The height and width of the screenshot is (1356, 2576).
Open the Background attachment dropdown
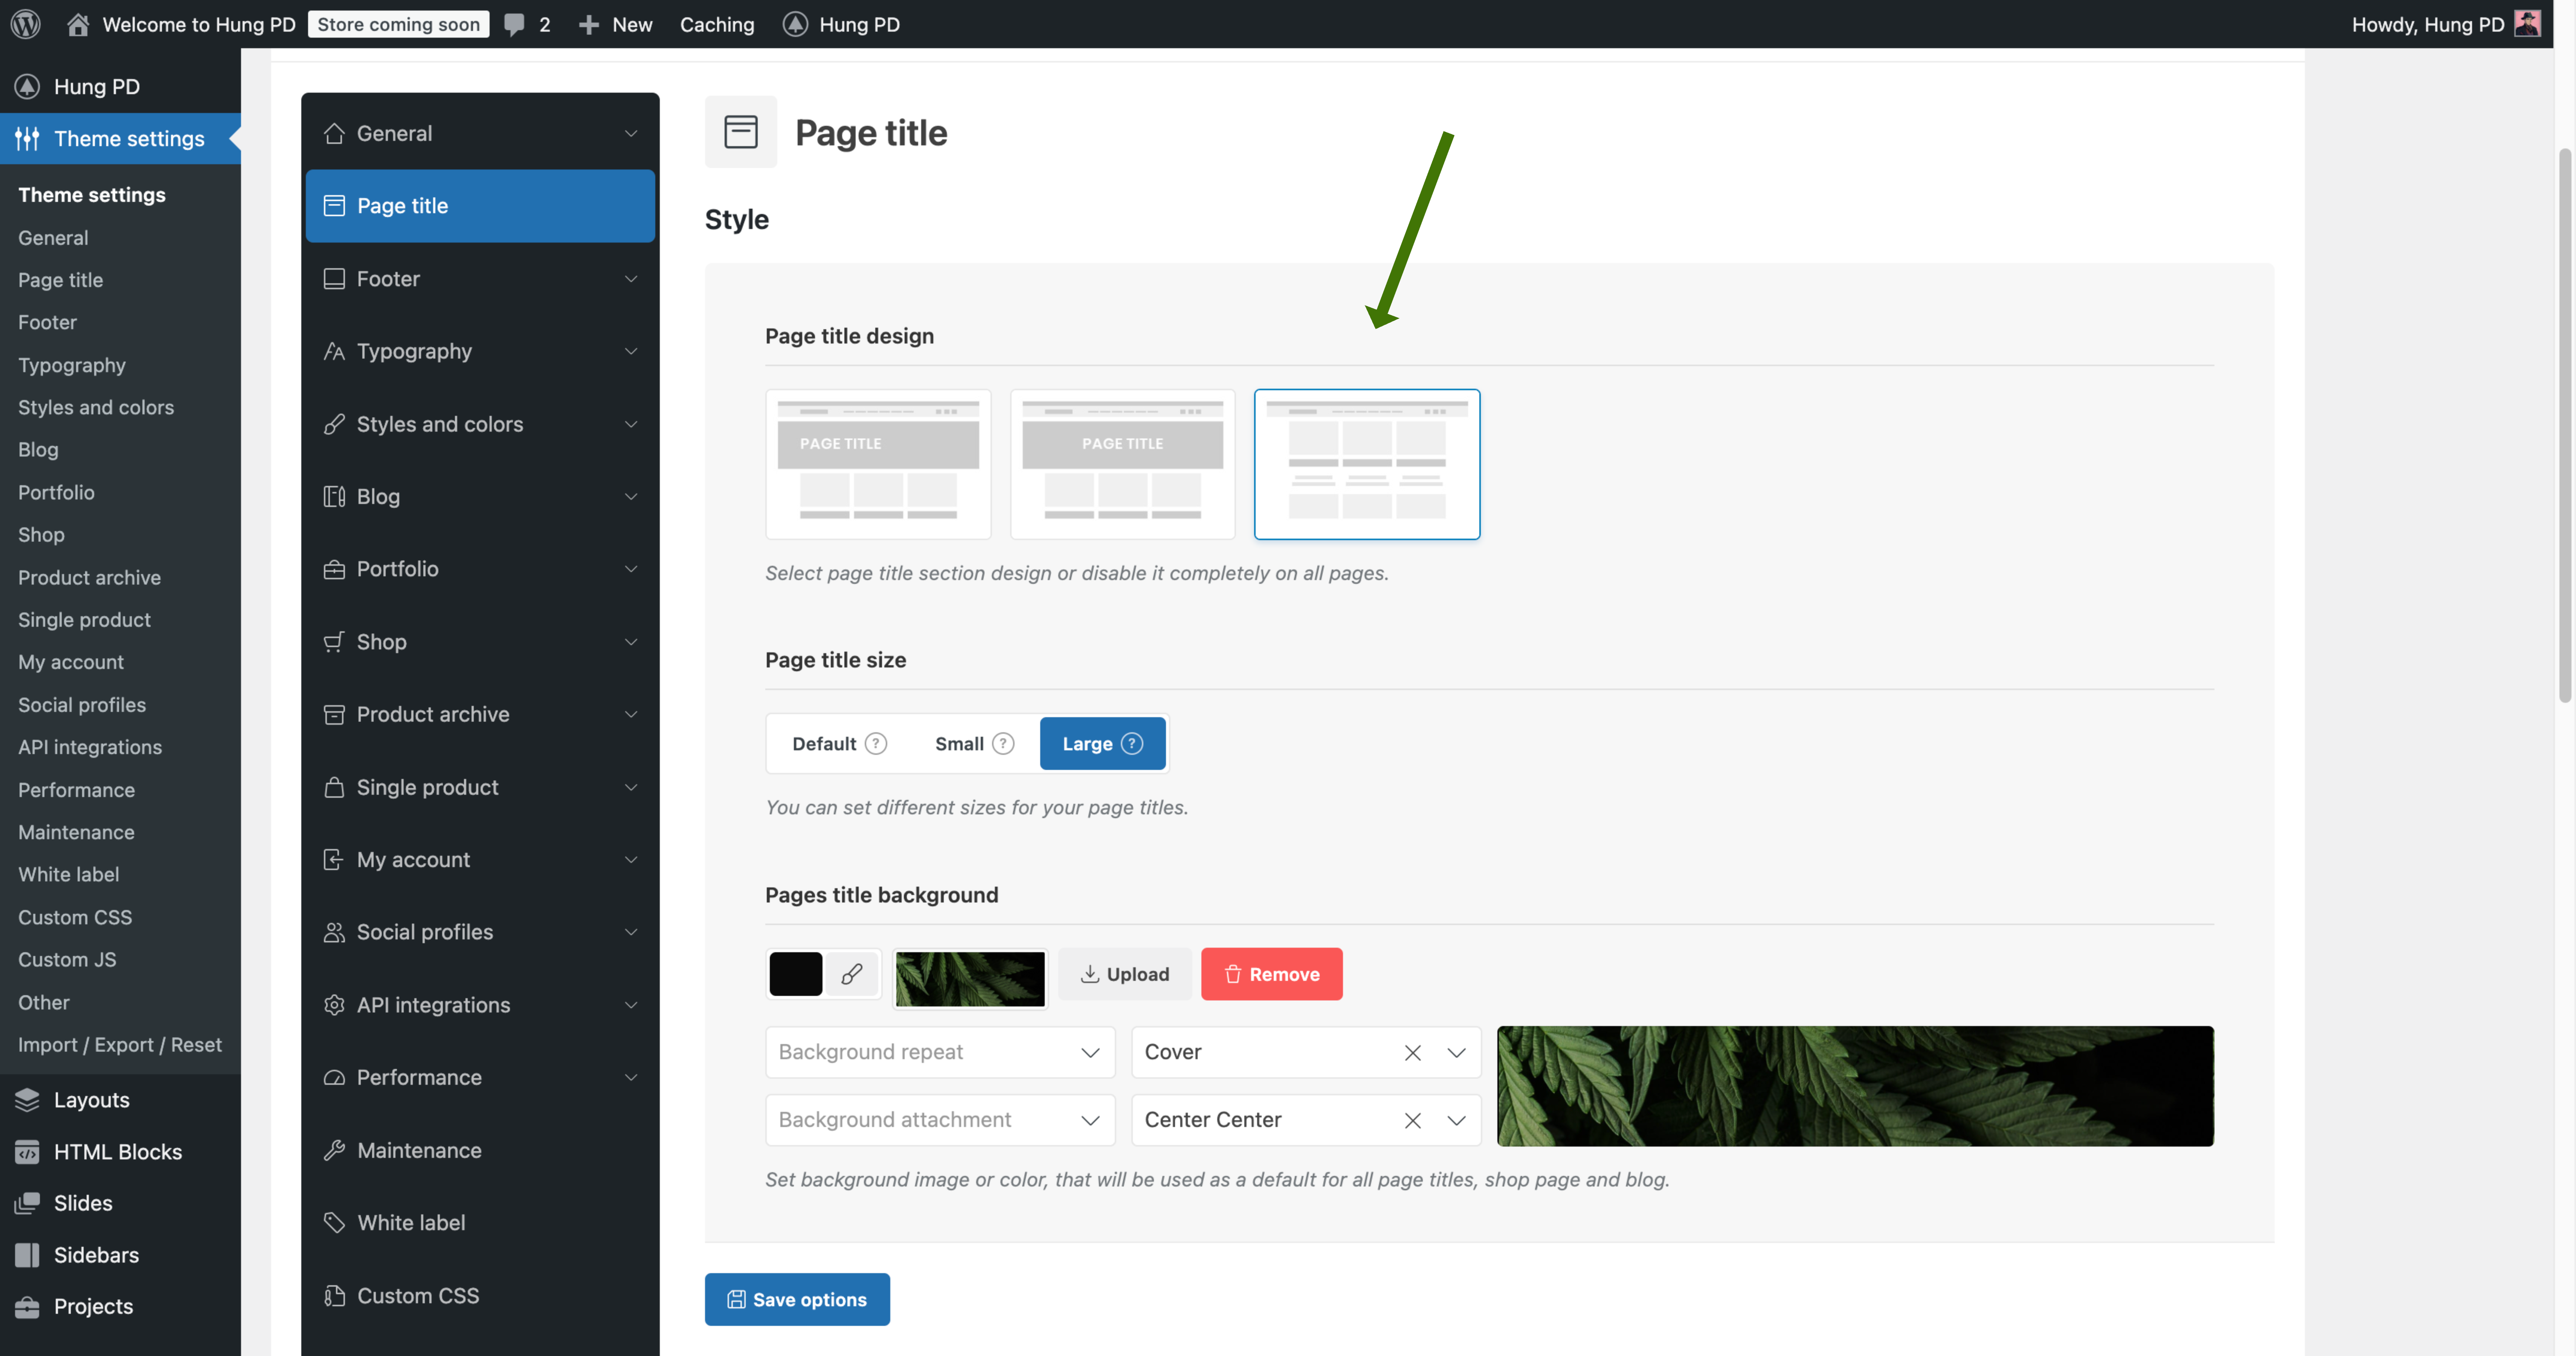coord(940,1120)
